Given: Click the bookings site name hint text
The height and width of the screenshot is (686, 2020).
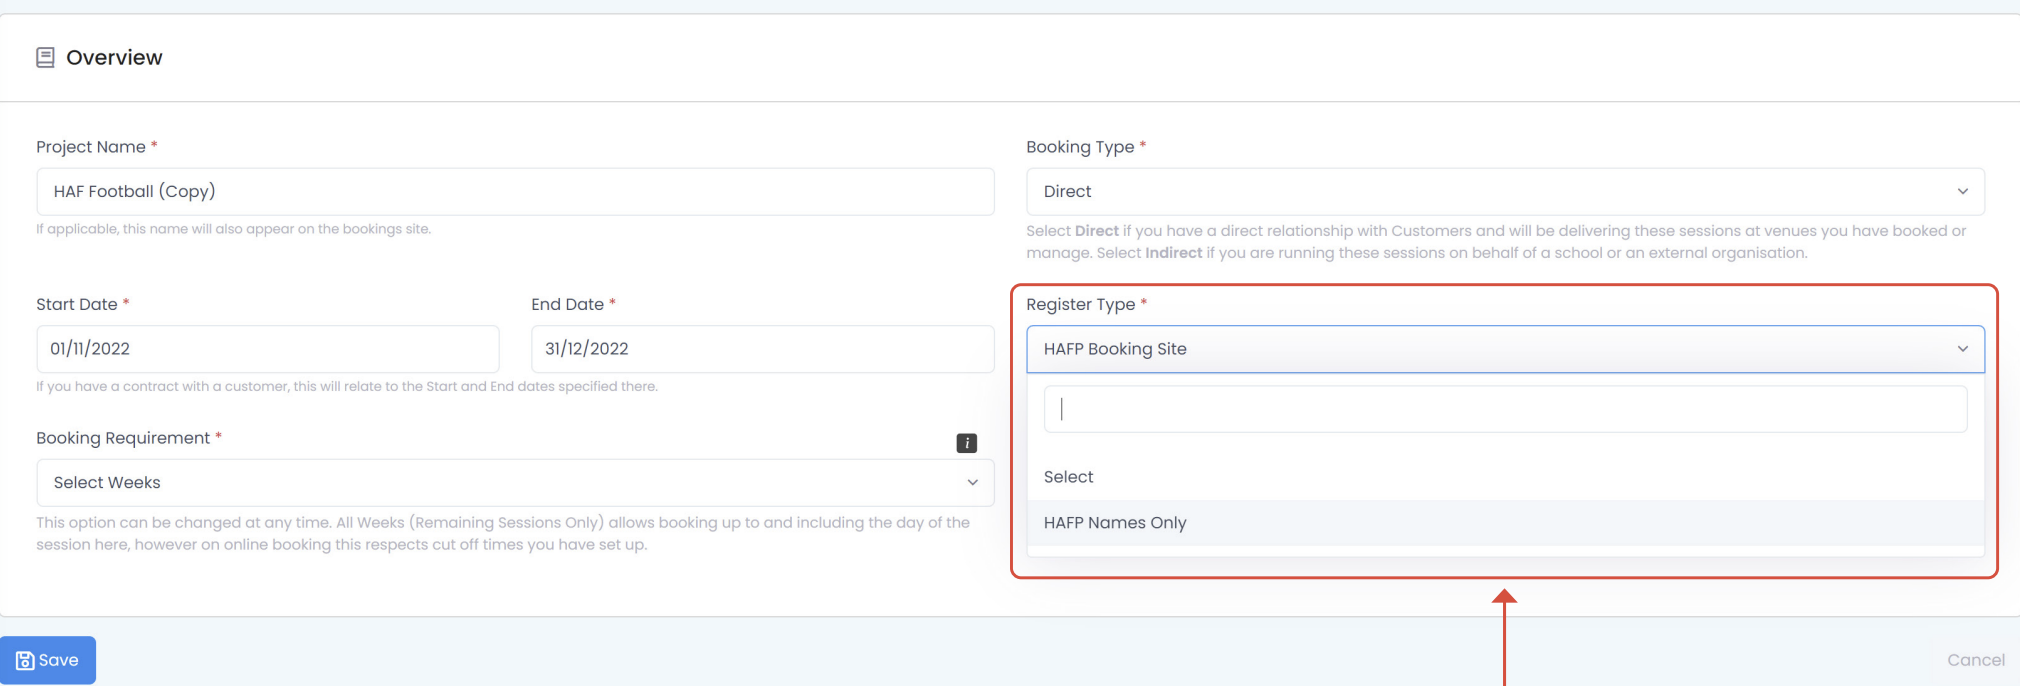Looking at the screenshot, I should point(234,229).
